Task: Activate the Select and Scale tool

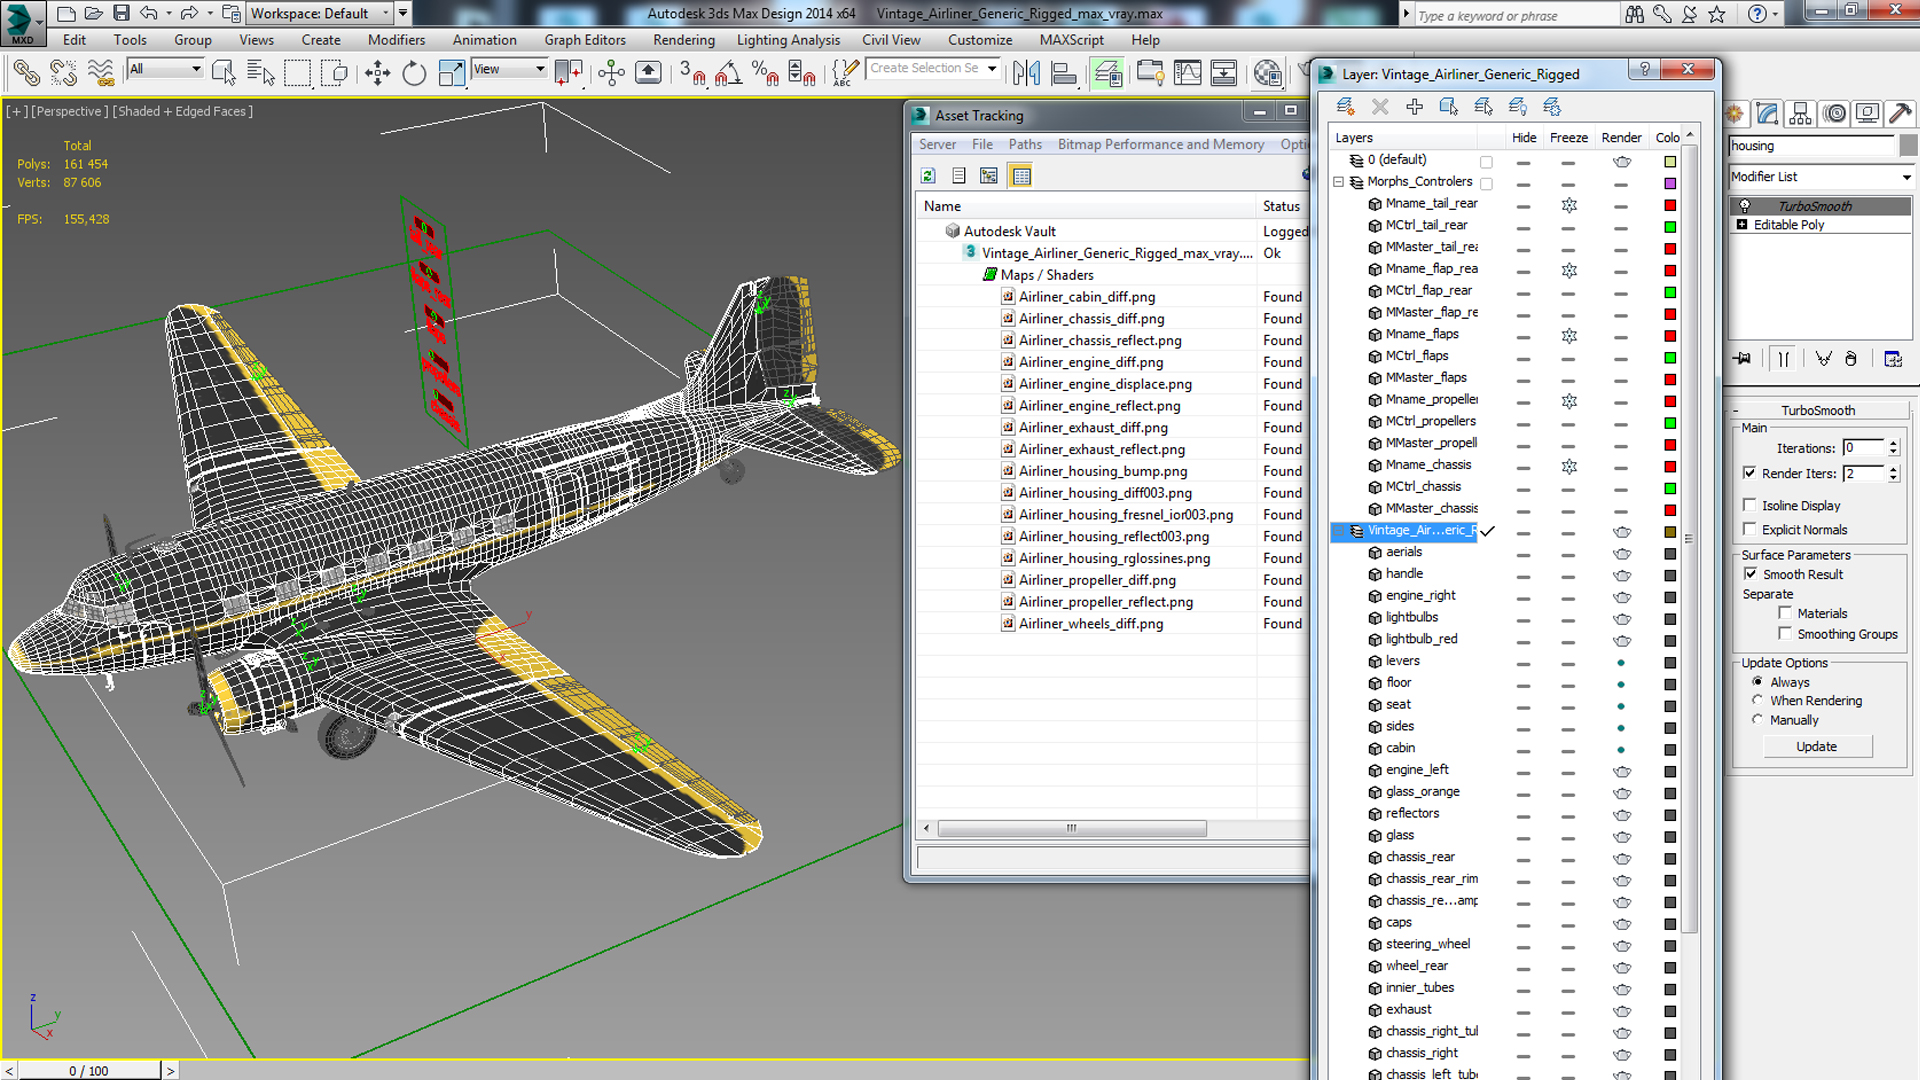Action: point(451,73)
